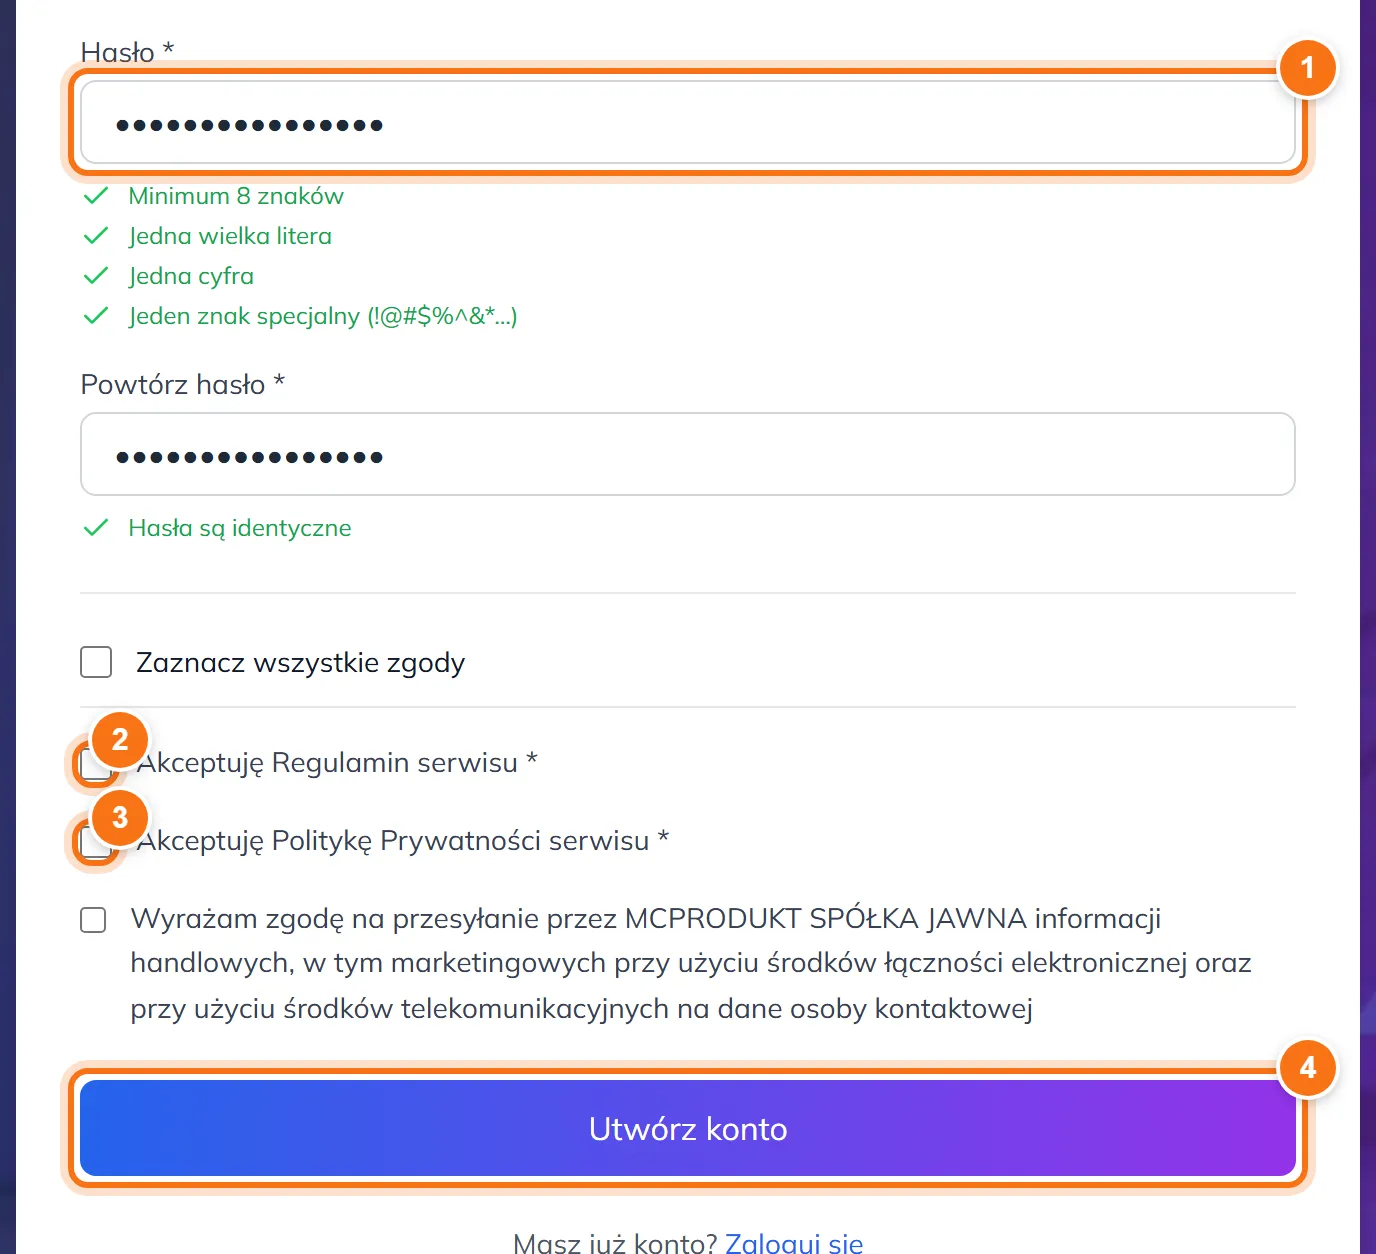Click the green checkmark beside Minimum 8 znaków
This screenshot has height=1254, width=1376.
click(x=96, y=196)
